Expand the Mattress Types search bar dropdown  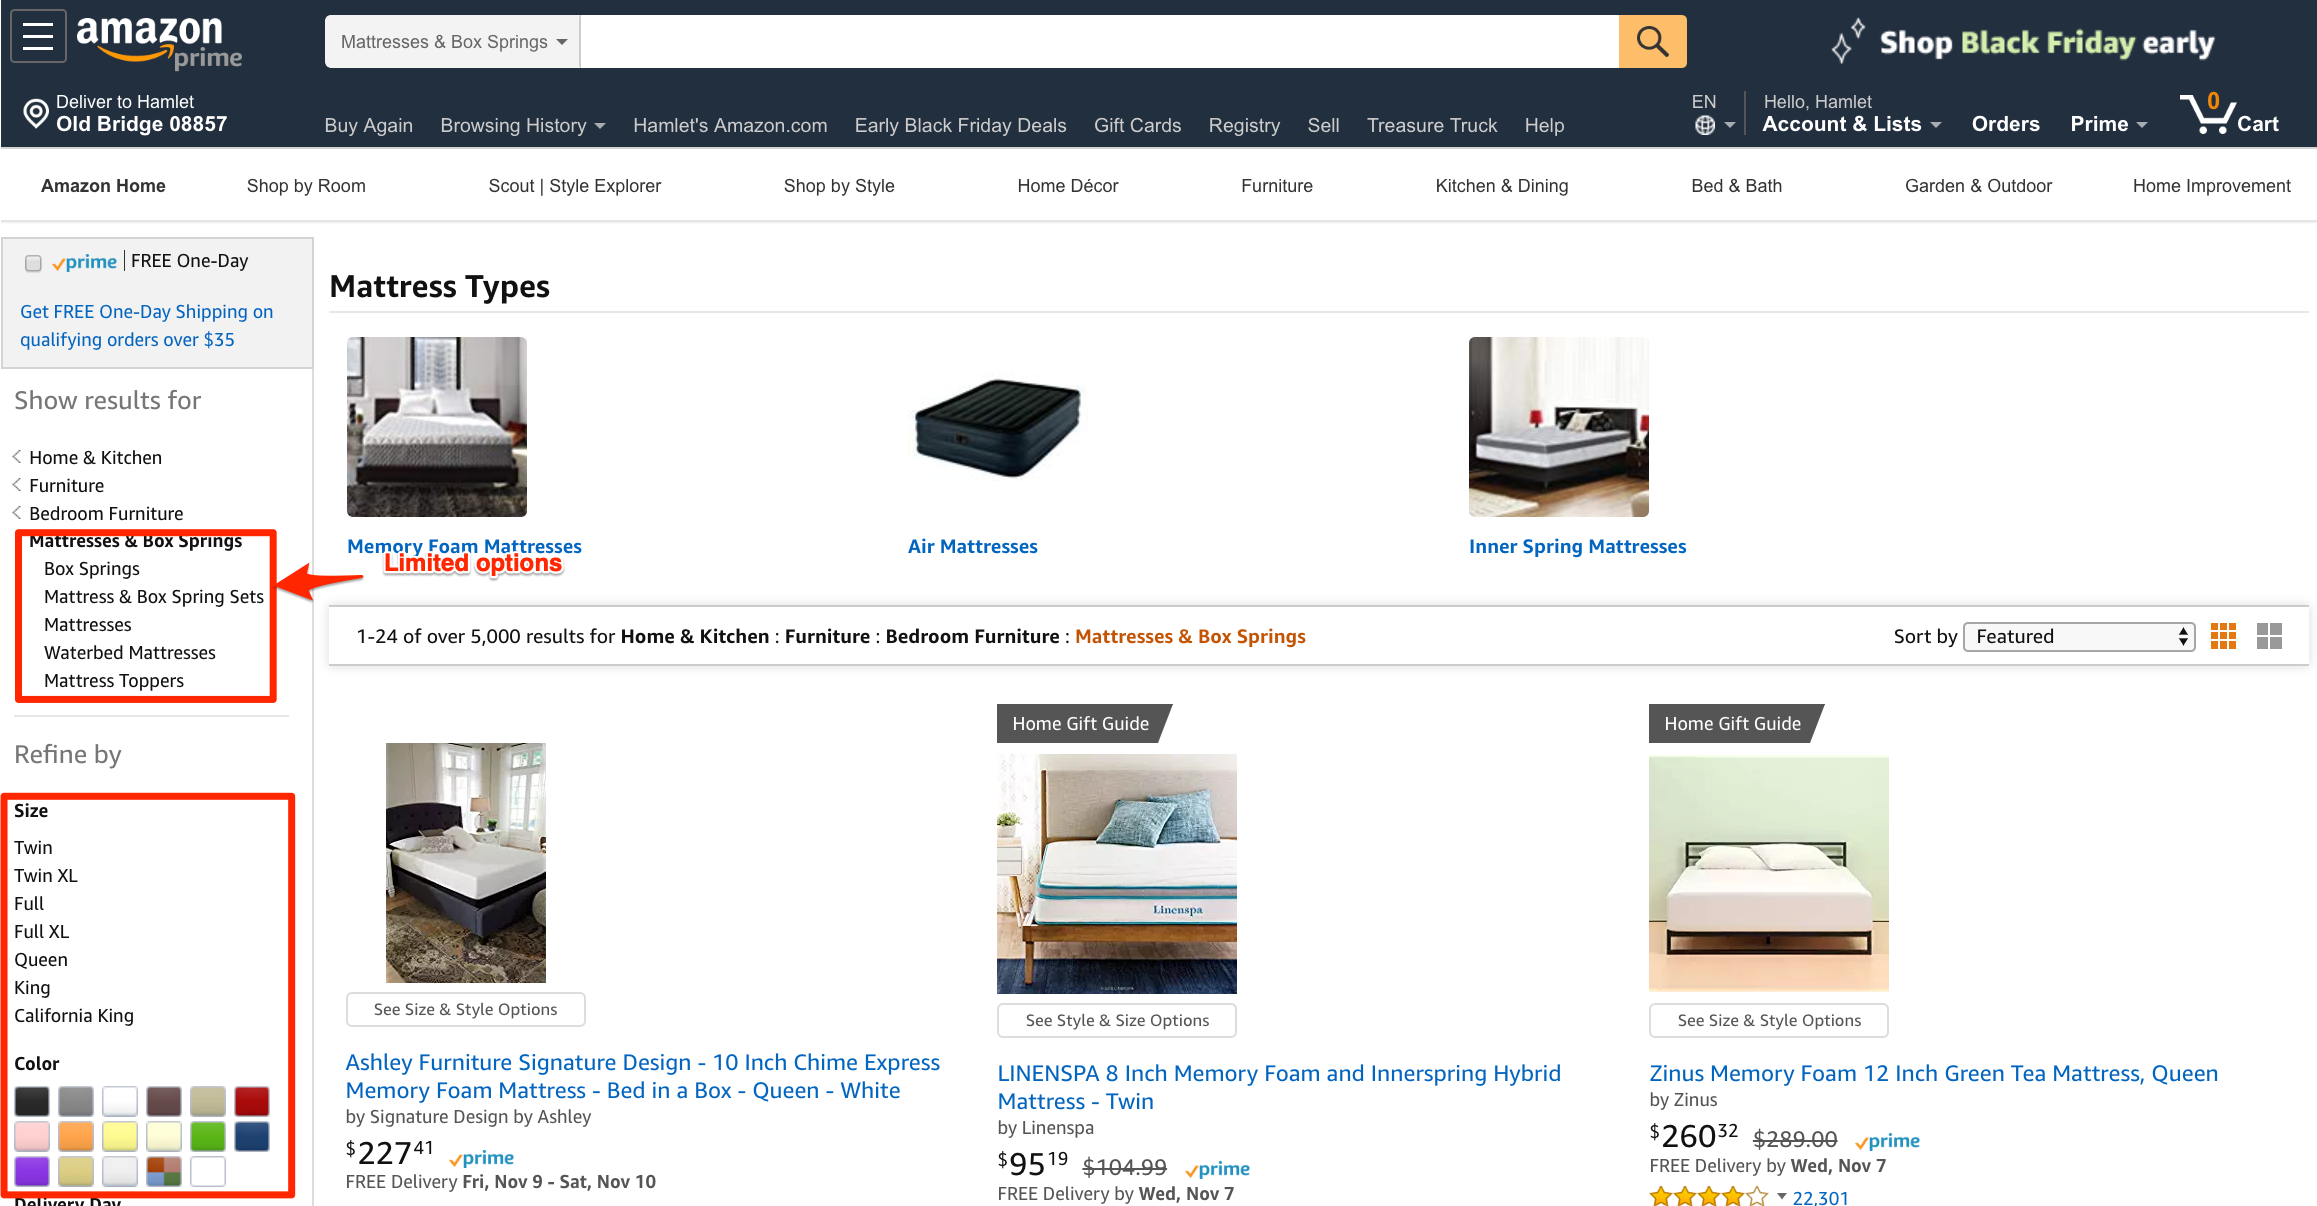pyautogui.click(x=454, y=41)
